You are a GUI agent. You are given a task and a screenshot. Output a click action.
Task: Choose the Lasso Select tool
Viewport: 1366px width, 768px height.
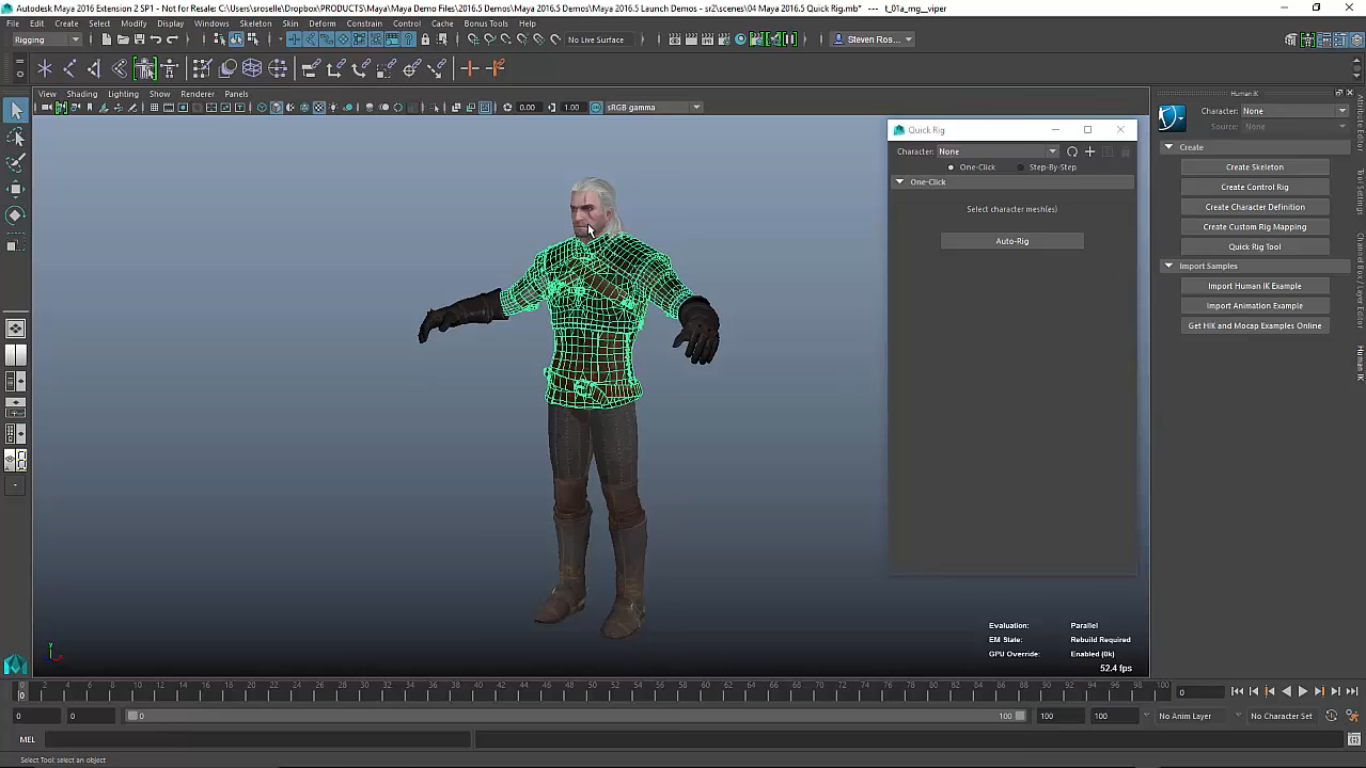[16, 137]
